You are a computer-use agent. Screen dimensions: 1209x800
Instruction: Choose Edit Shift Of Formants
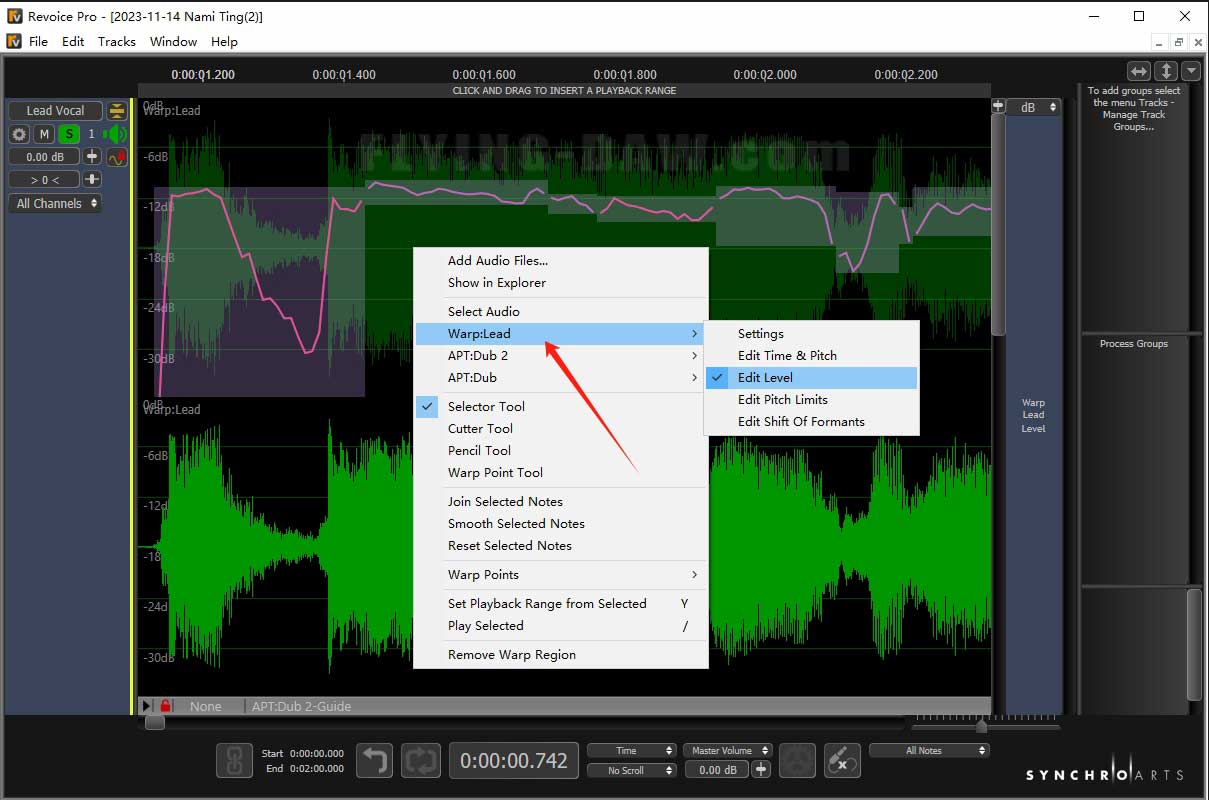(x=811, y=422)
